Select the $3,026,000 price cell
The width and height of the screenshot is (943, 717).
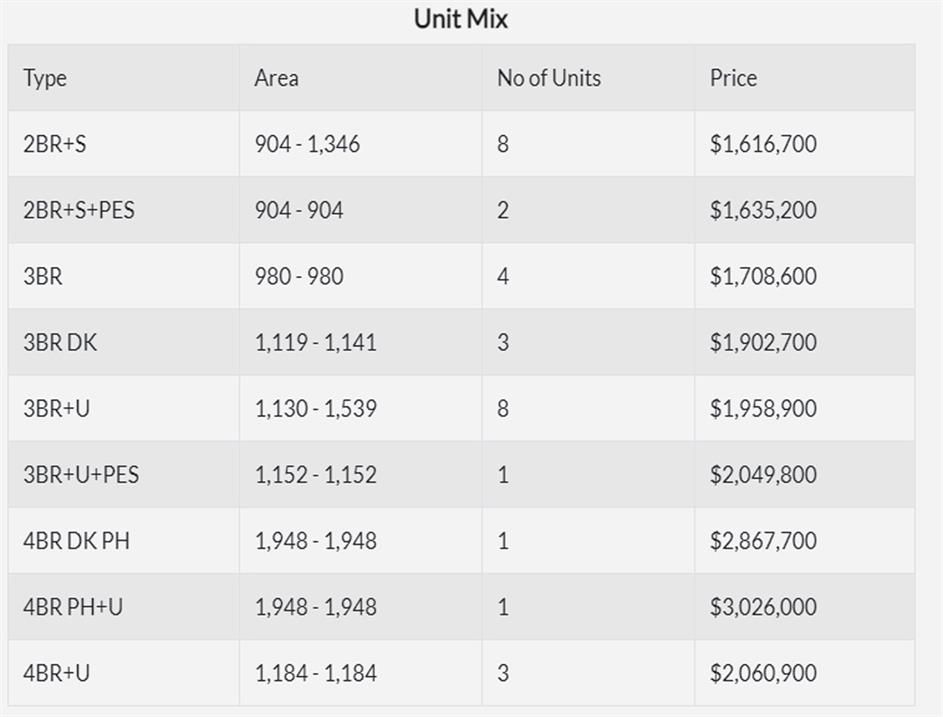[763, 607]
